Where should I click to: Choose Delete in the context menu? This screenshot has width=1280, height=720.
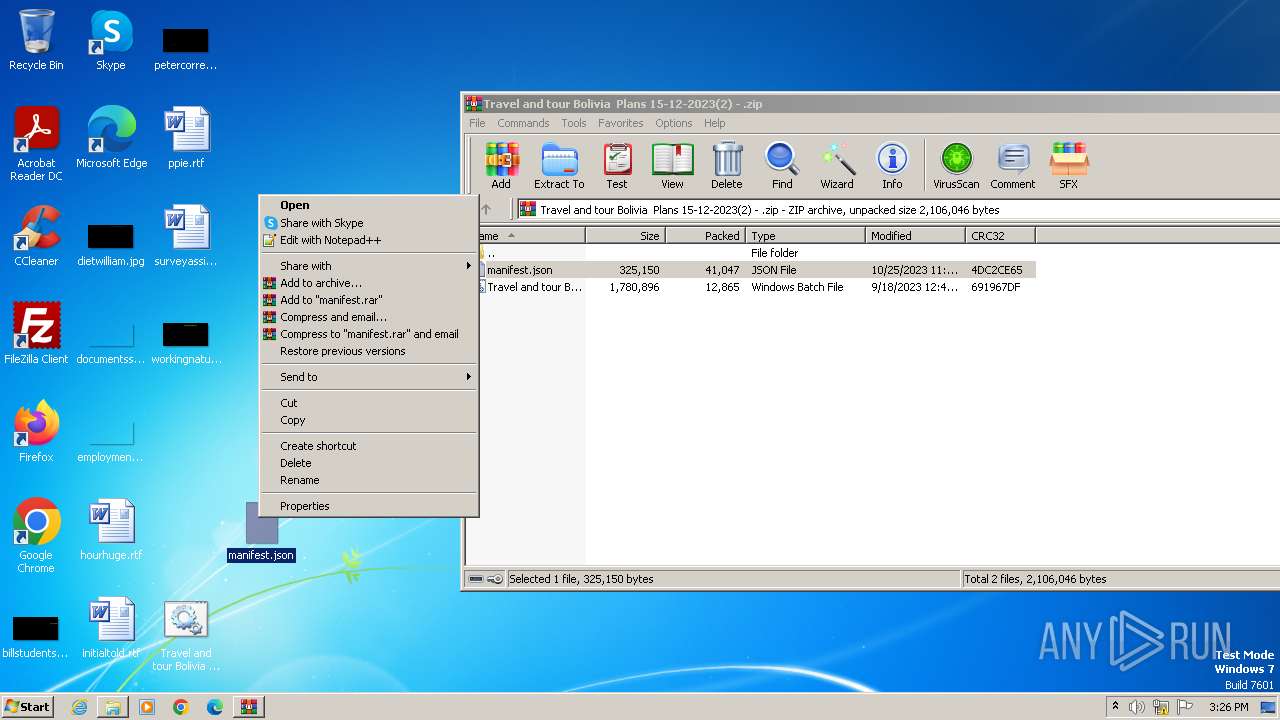369,463
